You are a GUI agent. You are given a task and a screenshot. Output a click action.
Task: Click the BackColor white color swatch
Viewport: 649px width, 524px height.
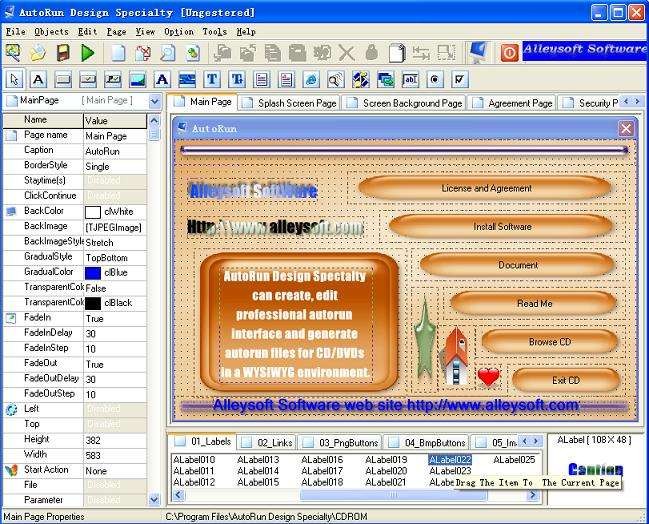click(x=93, y=212)
